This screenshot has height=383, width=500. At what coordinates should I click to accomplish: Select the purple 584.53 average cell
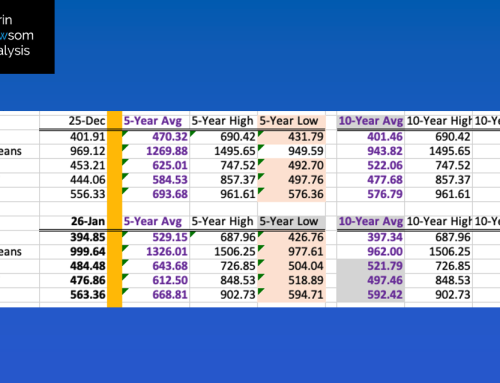pyautogui.click(x=156, y=180)
